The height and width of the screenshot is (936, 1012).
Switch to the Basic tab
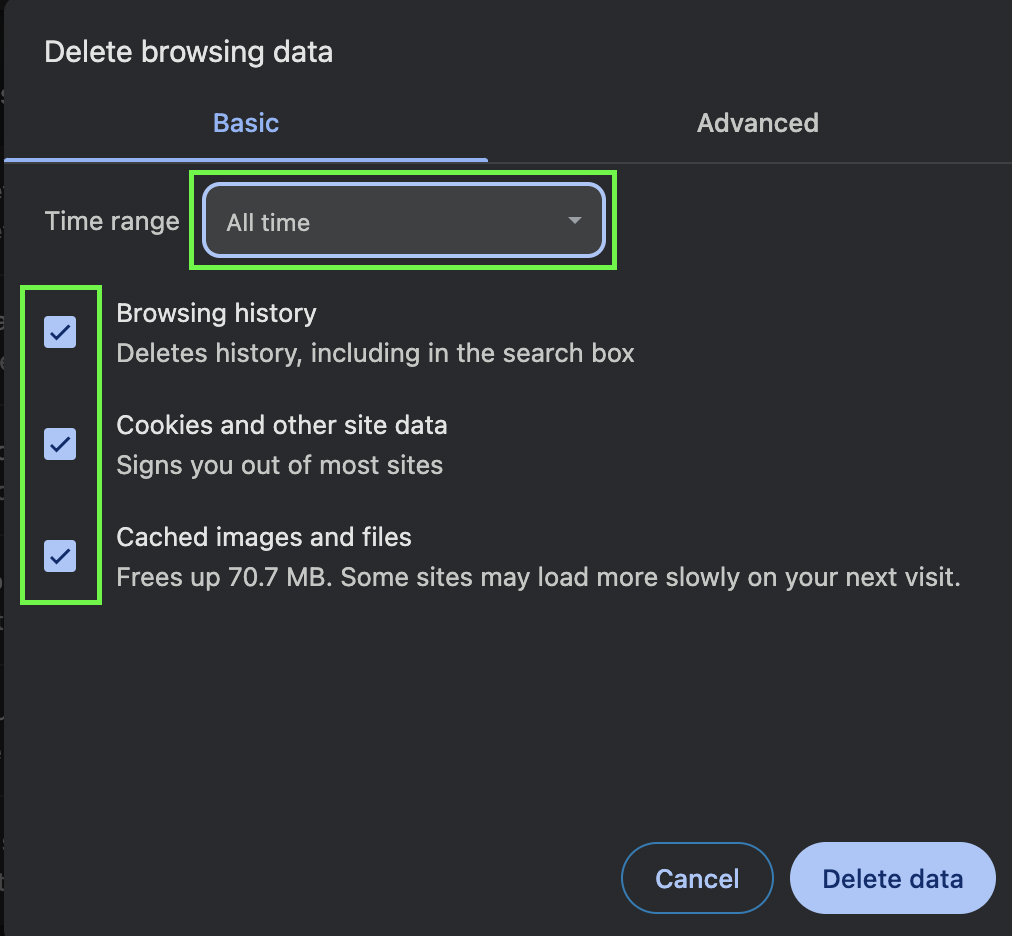(246, 123)
